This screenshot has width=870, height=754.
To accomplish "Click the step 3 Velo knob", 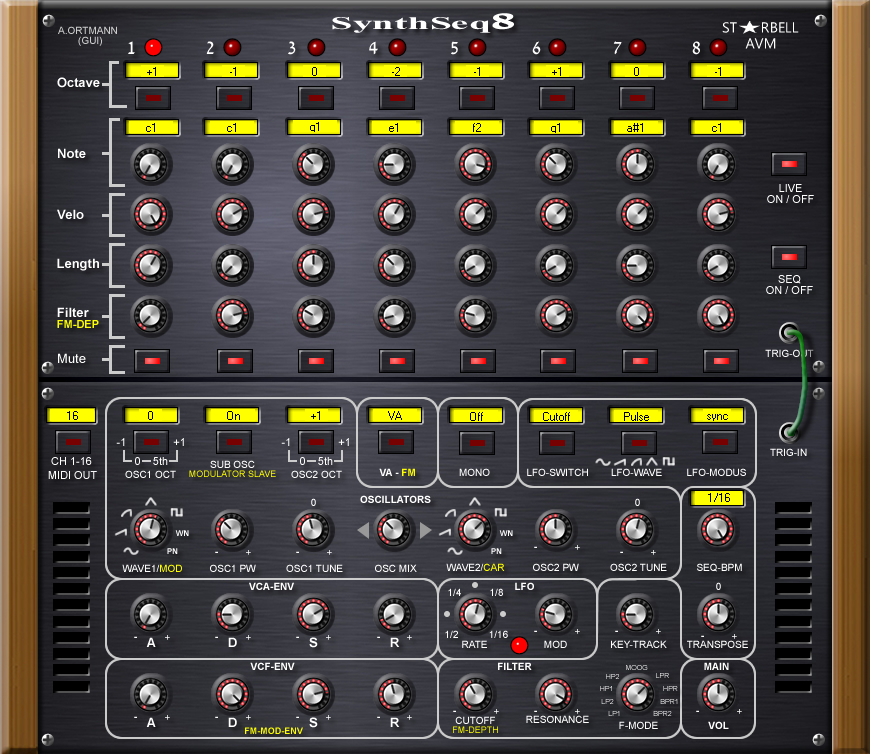I will click(x=313, y=215).
